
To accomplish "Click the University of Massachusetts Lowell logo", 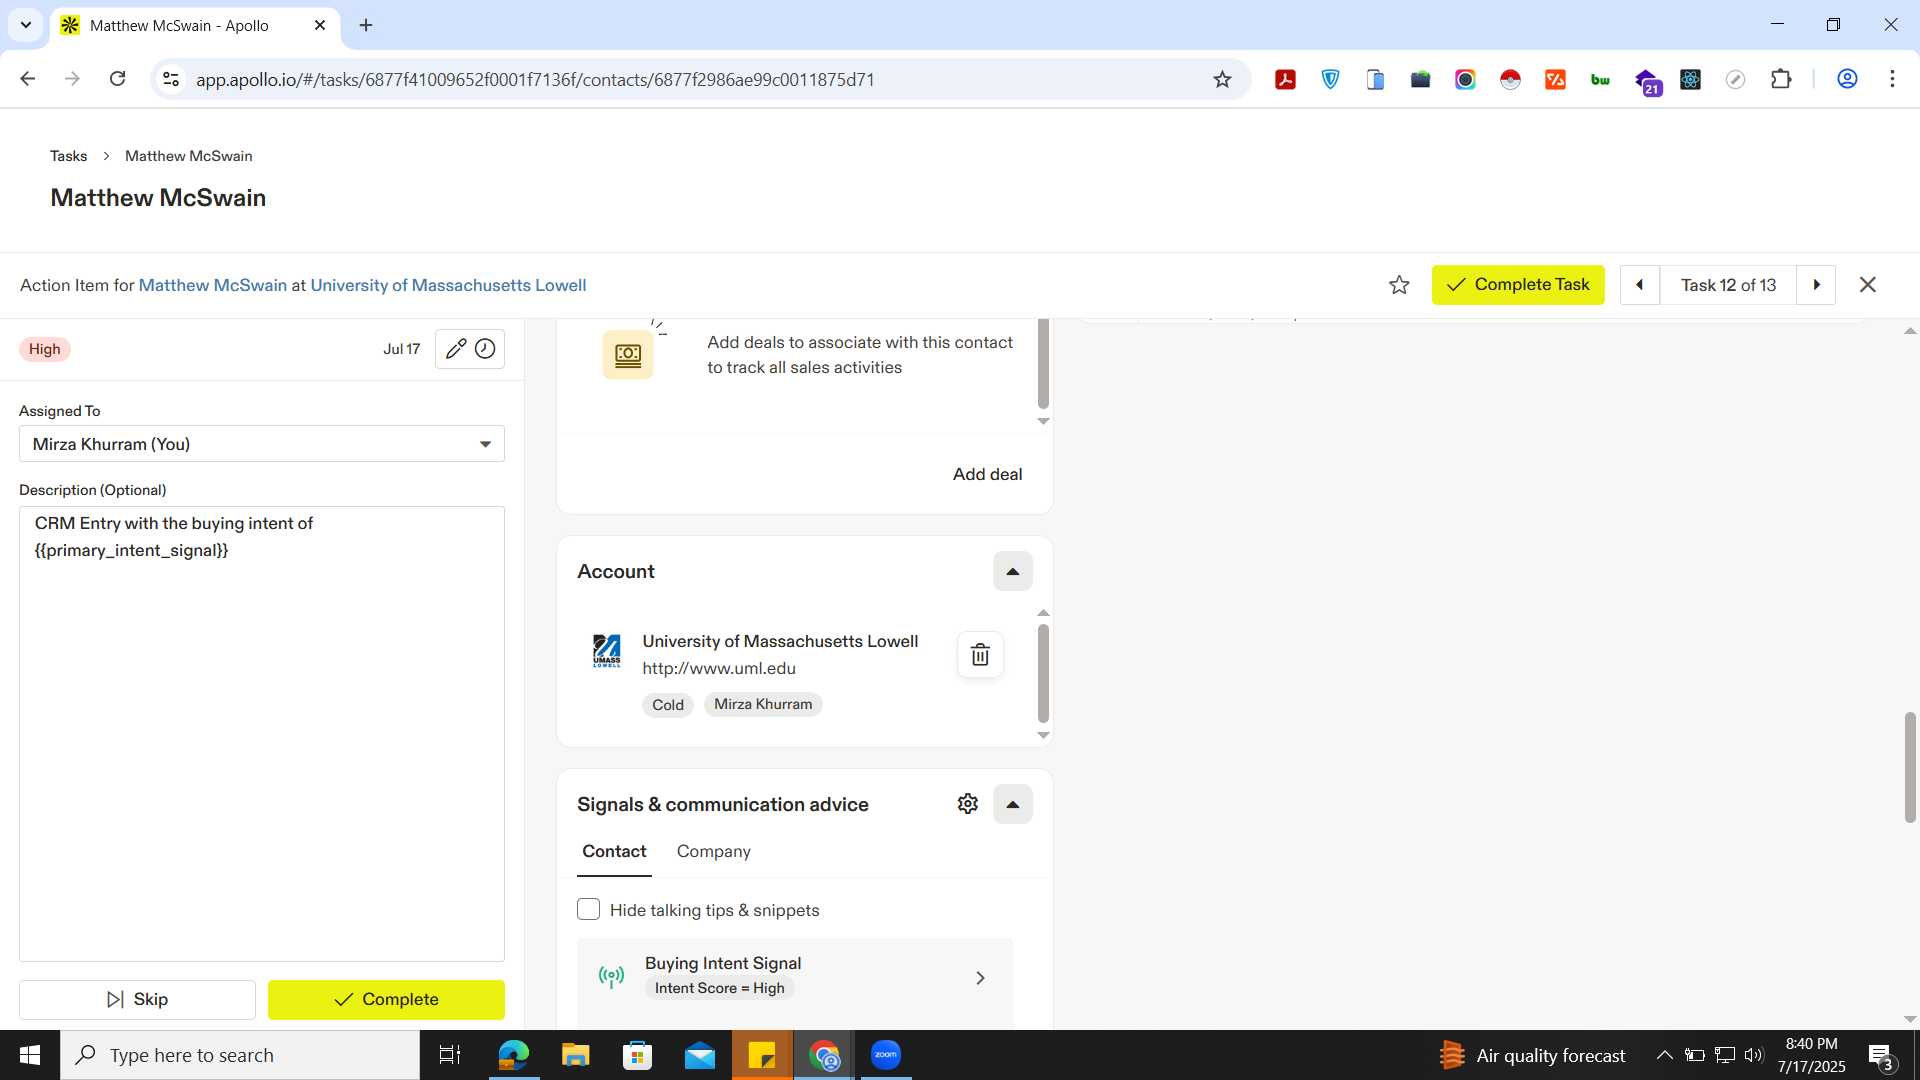I will click(606, 651).
